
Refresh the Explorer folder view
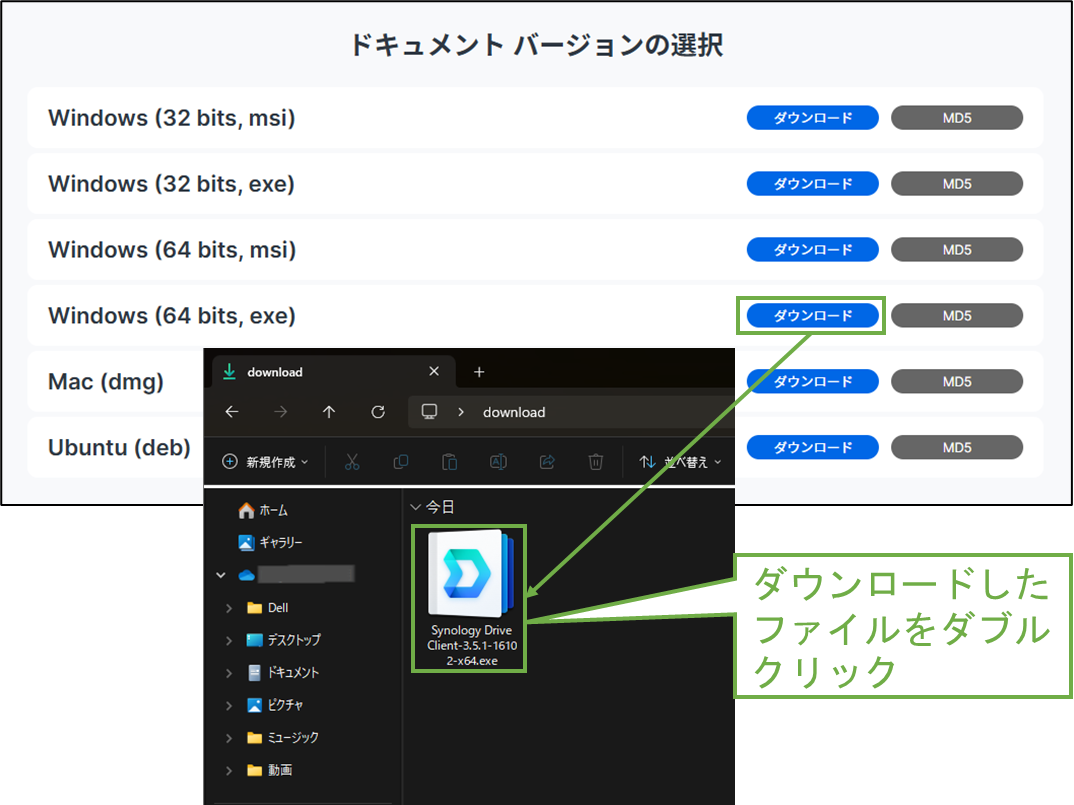(378, 412)
